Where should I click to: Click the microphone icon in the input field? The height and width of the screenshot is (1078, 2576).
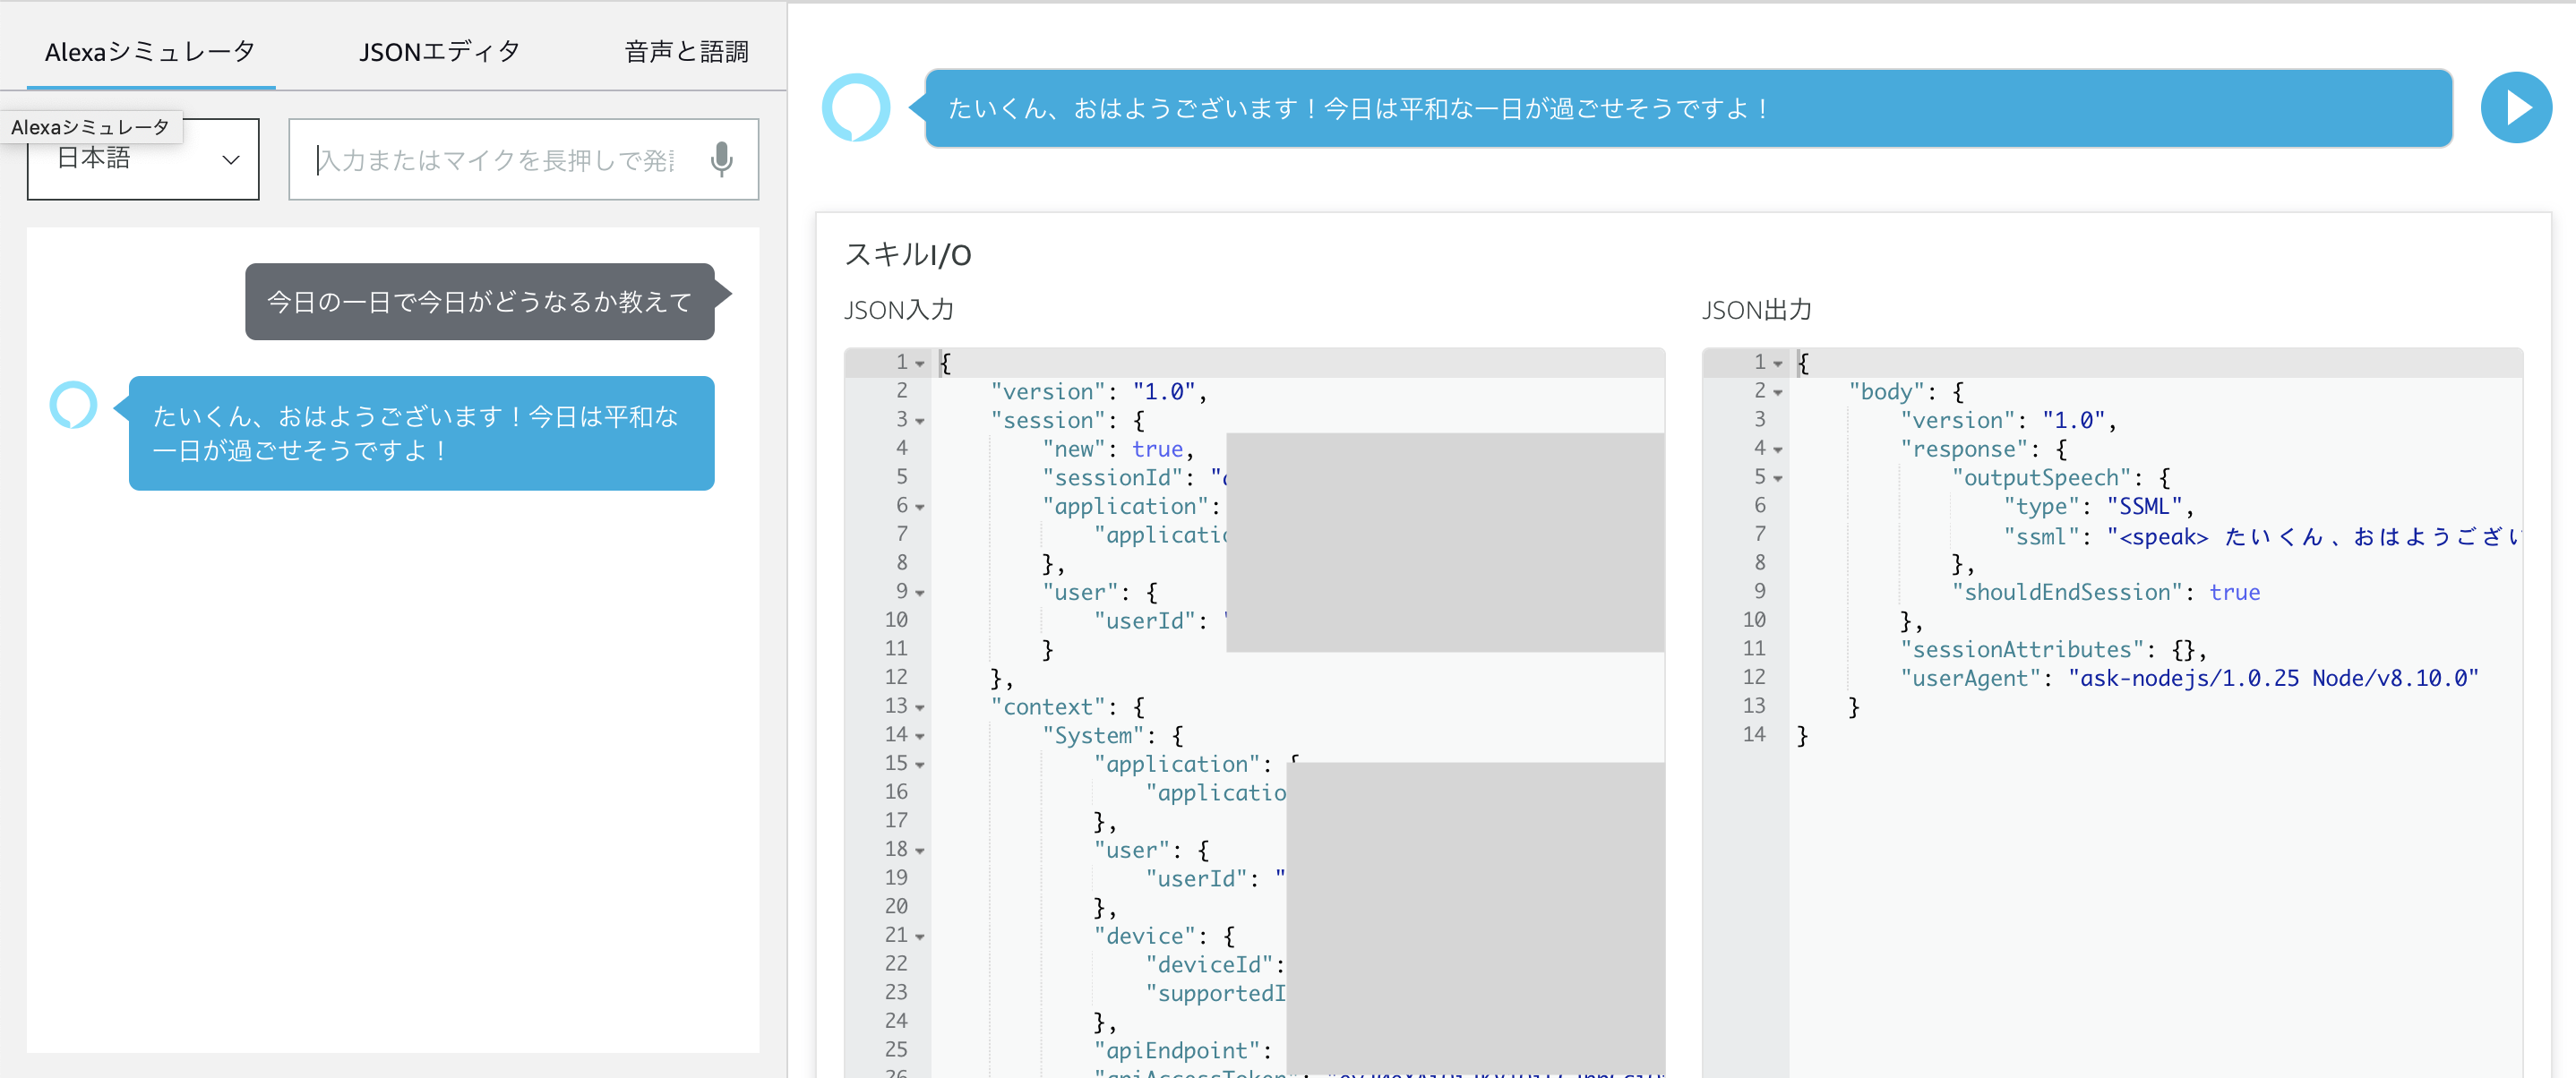[721, 160]
